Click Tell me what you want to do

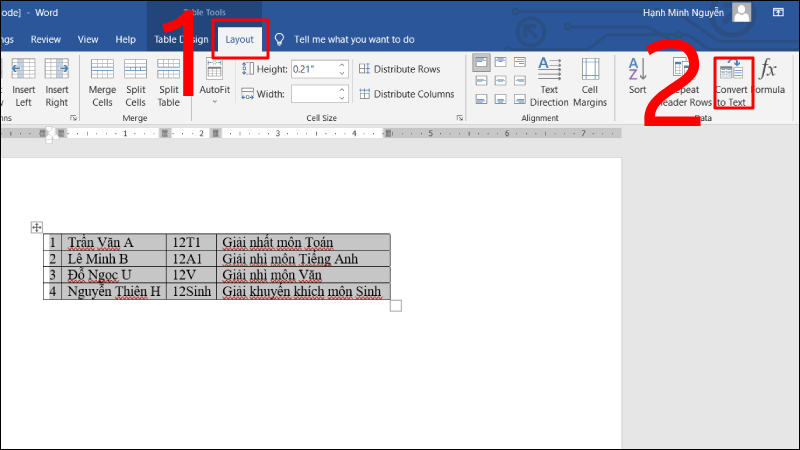pos(354,39)
